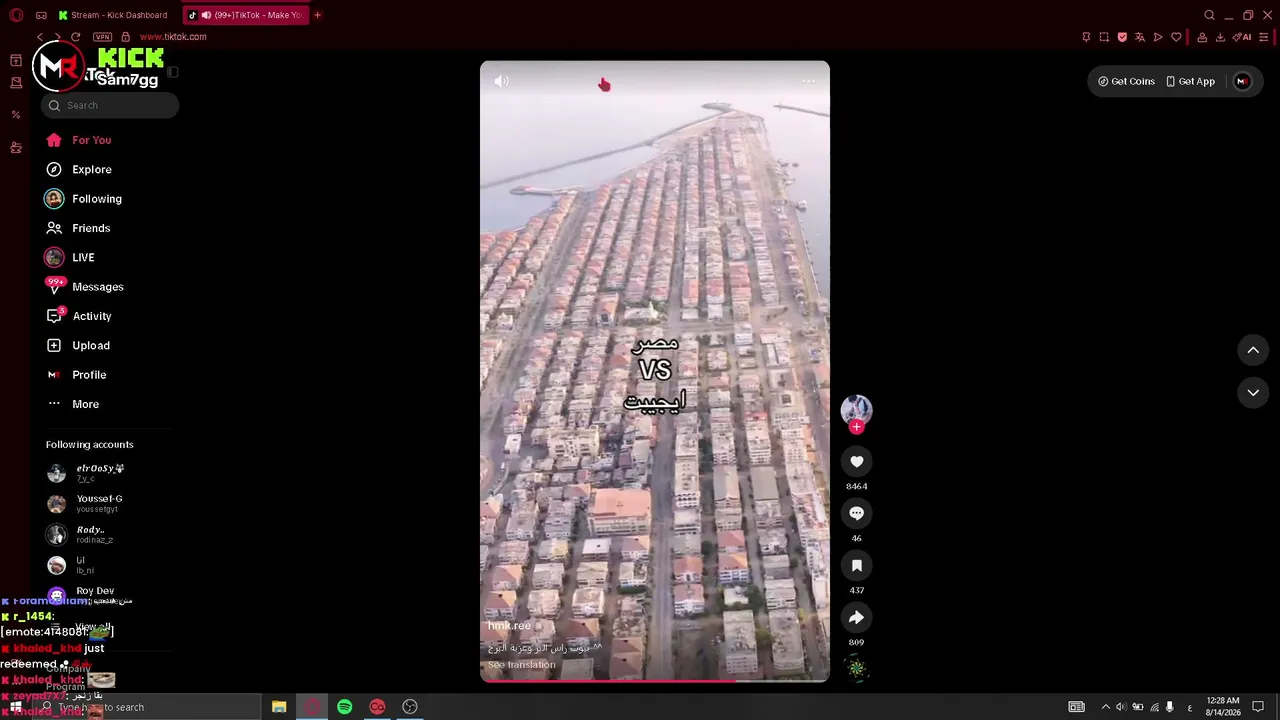The height and width of the screenshot is (720, 1280).
Task: Open the browser downloads icon
Action: (x=1220, y=37)
